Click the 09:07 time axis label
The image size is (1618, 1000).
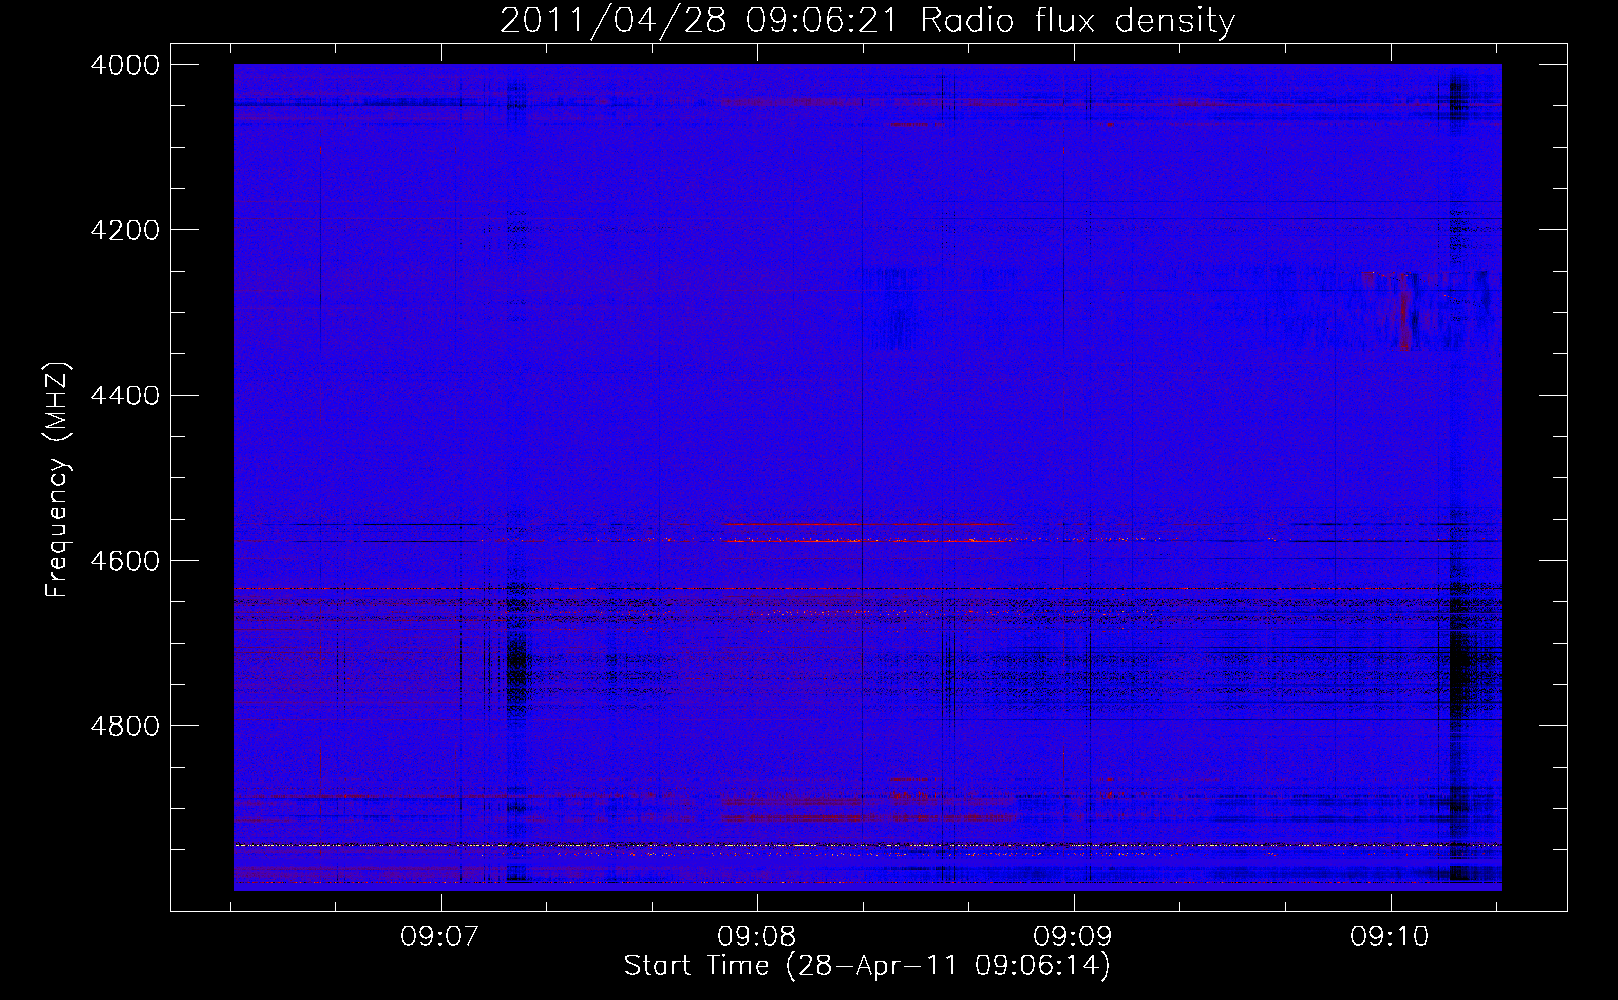pyautogui.click(x=441, y=937)
